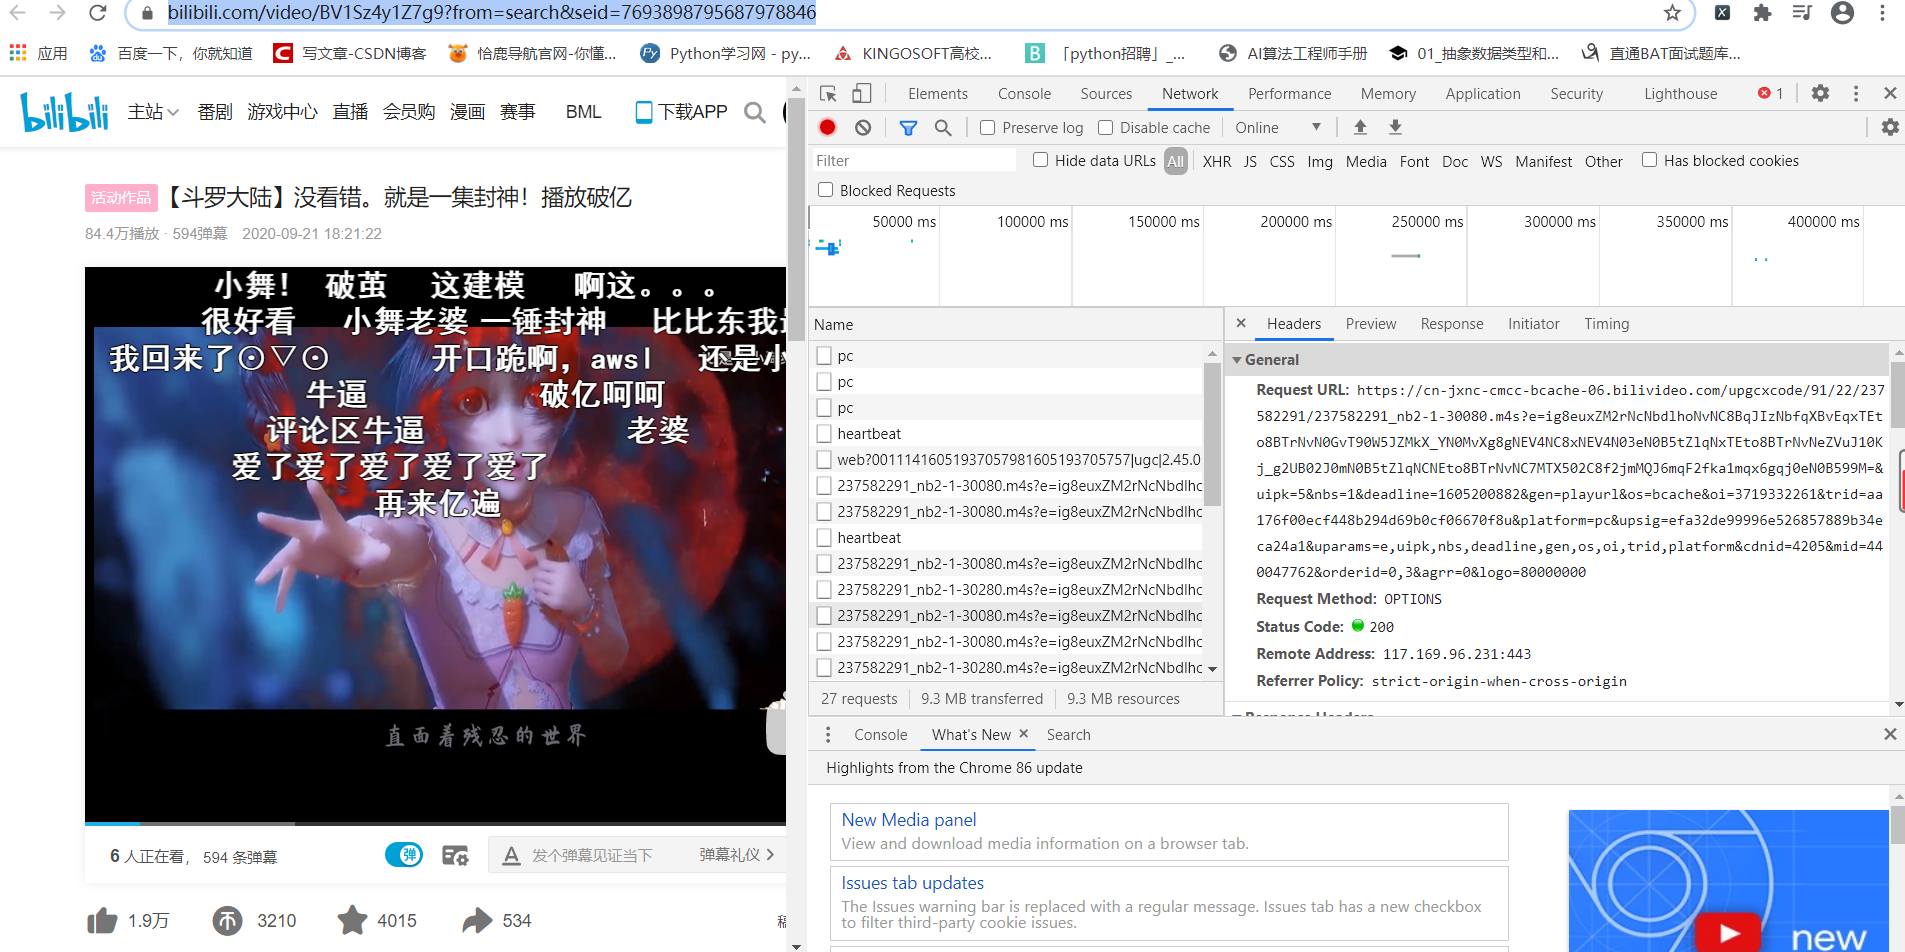Open the Timing tab

pyautogui.click(x=1606, y=323)
